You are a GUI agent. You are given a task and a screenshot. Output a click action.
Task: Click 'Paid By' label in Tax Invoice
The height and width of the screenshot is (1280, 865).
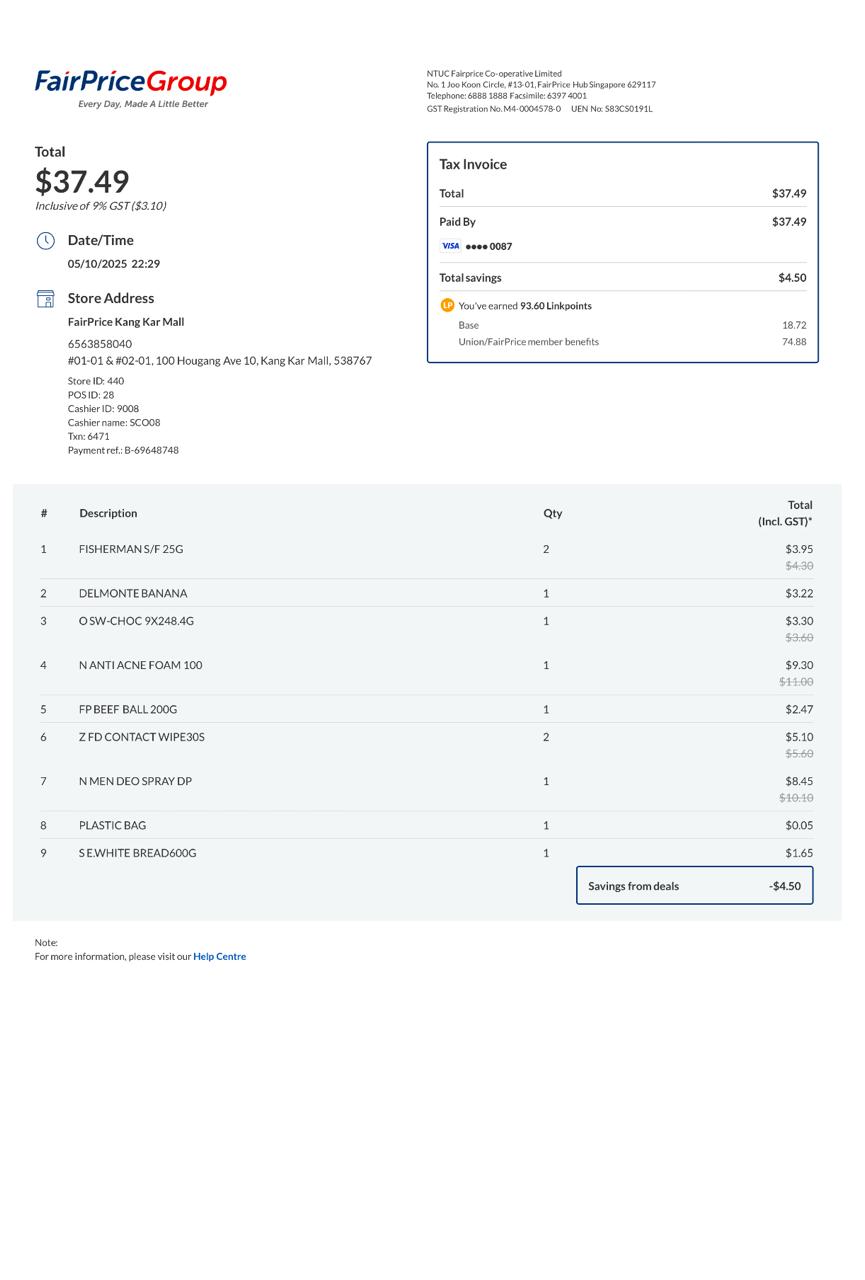point(457,222)
